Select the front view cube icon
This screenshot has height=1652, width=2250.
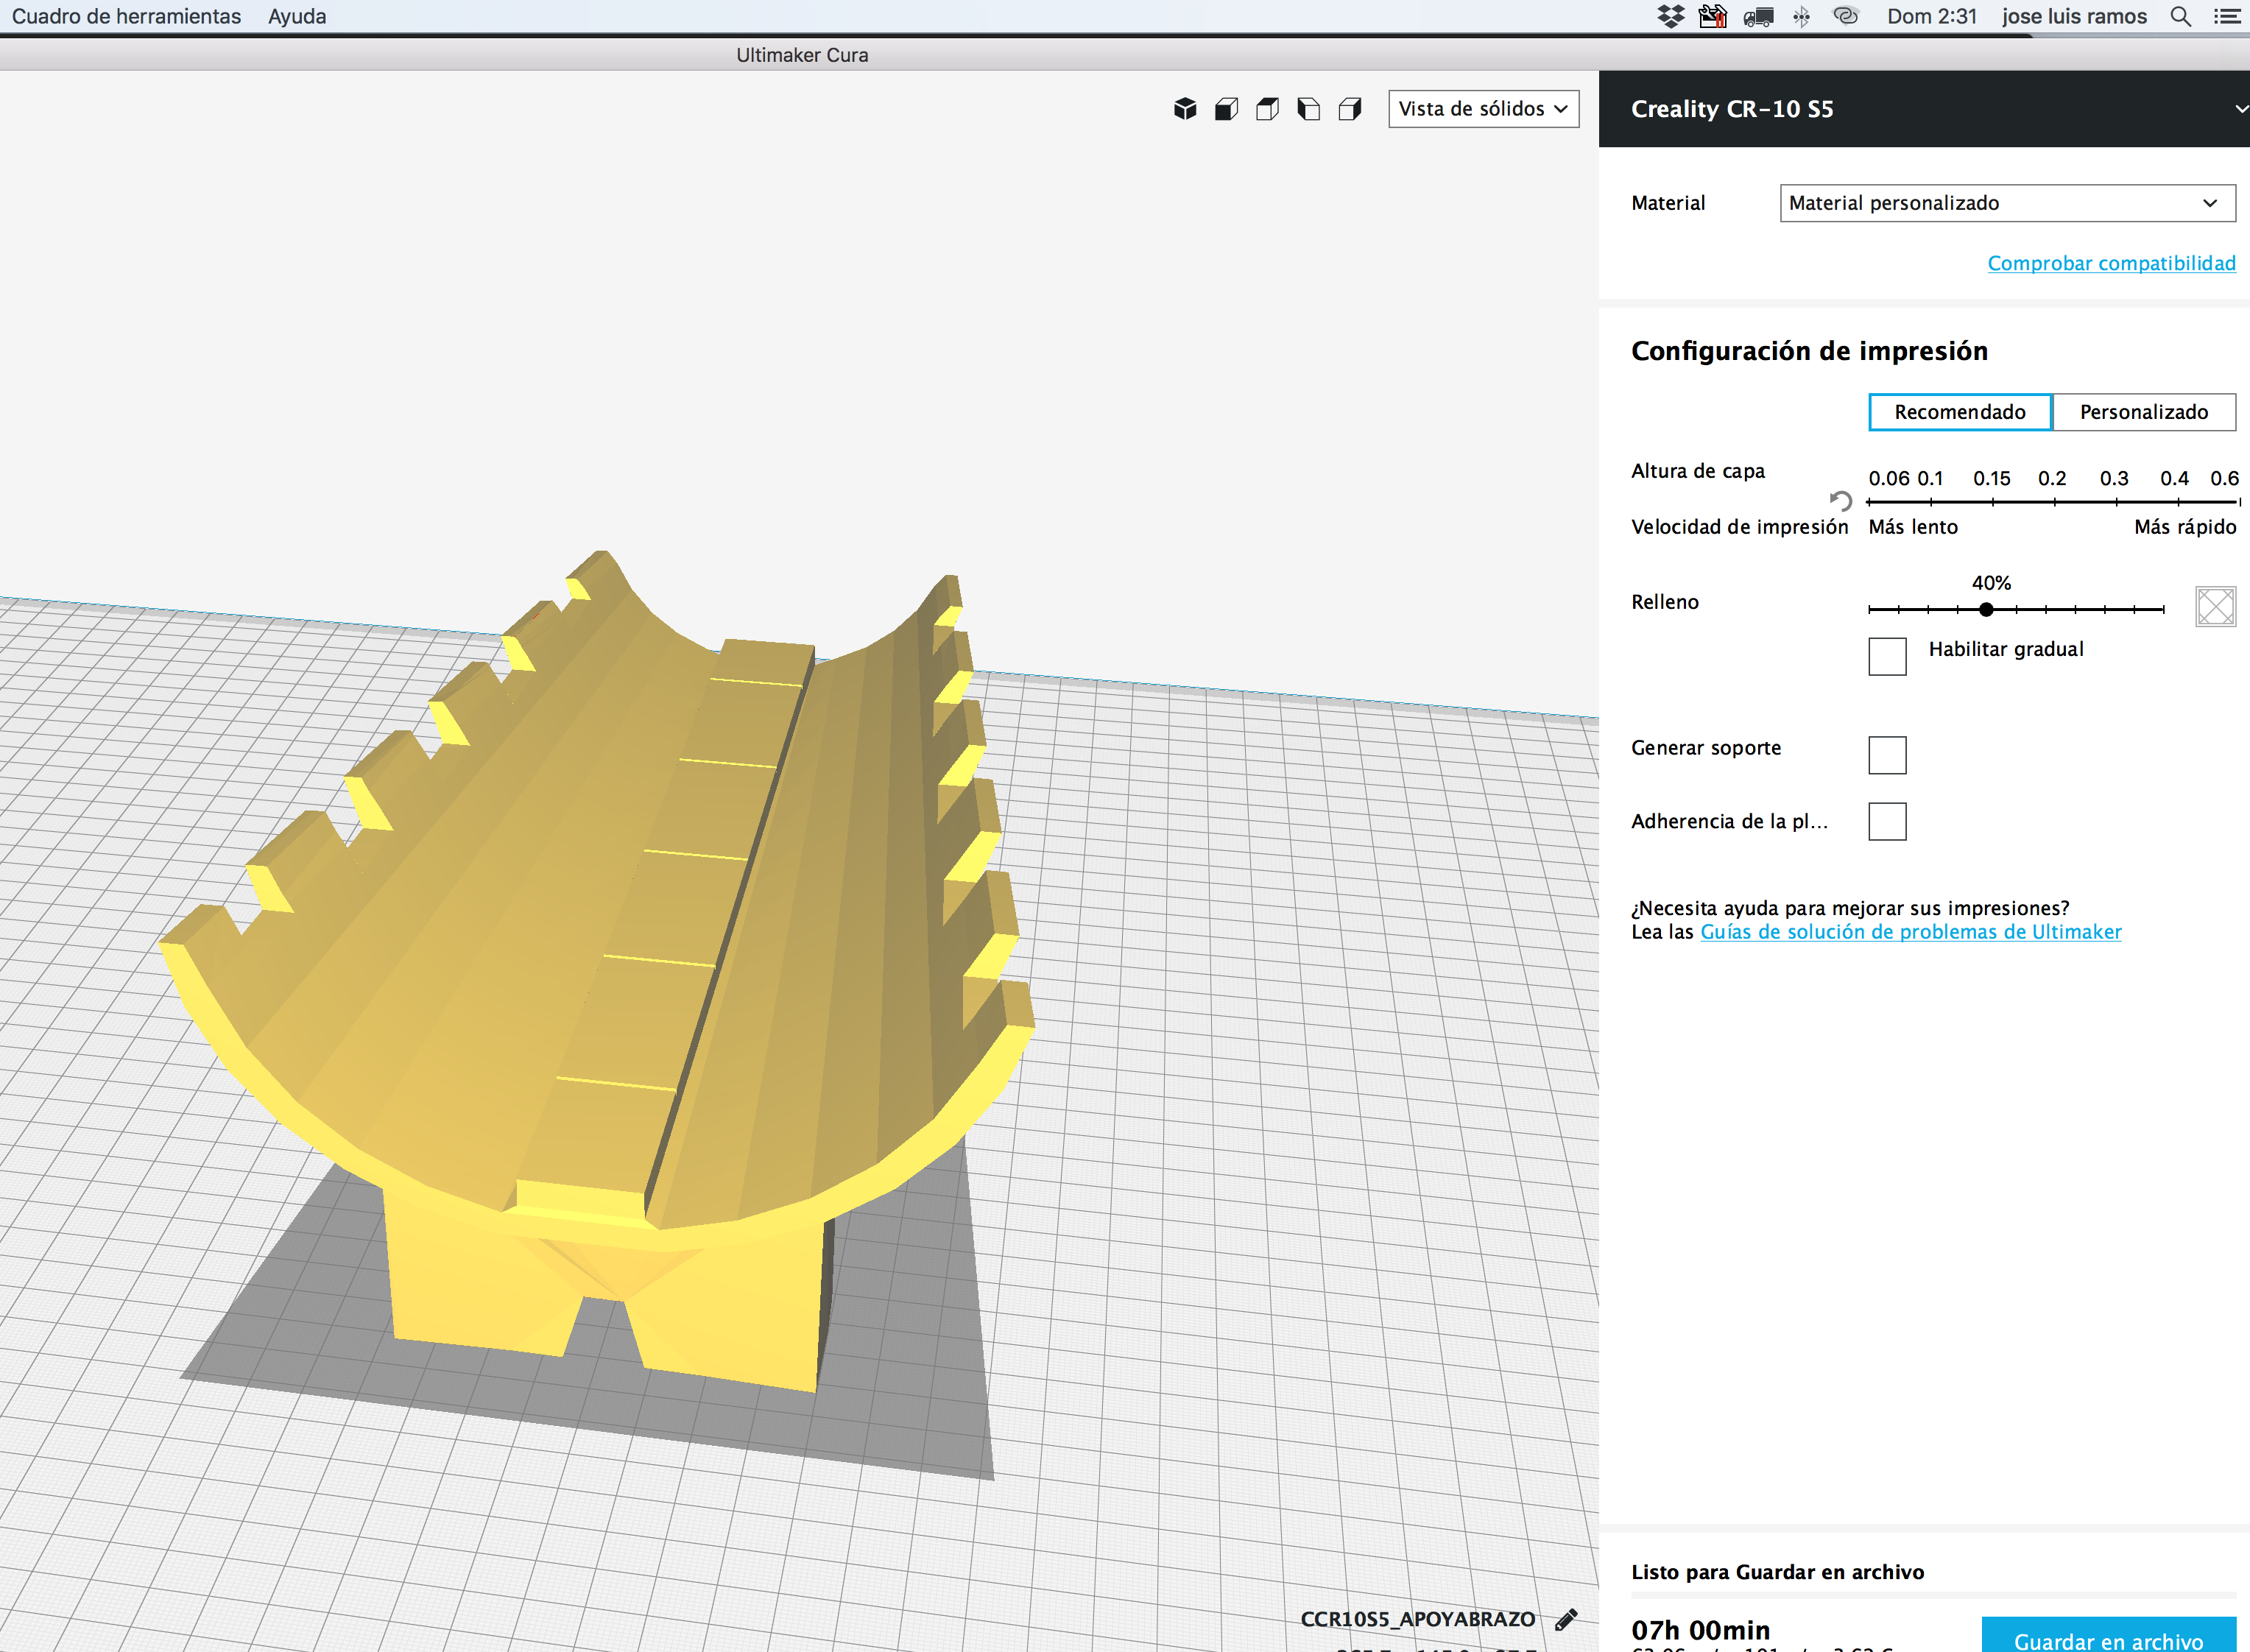pyautogui.click(x=1226, y=109)
